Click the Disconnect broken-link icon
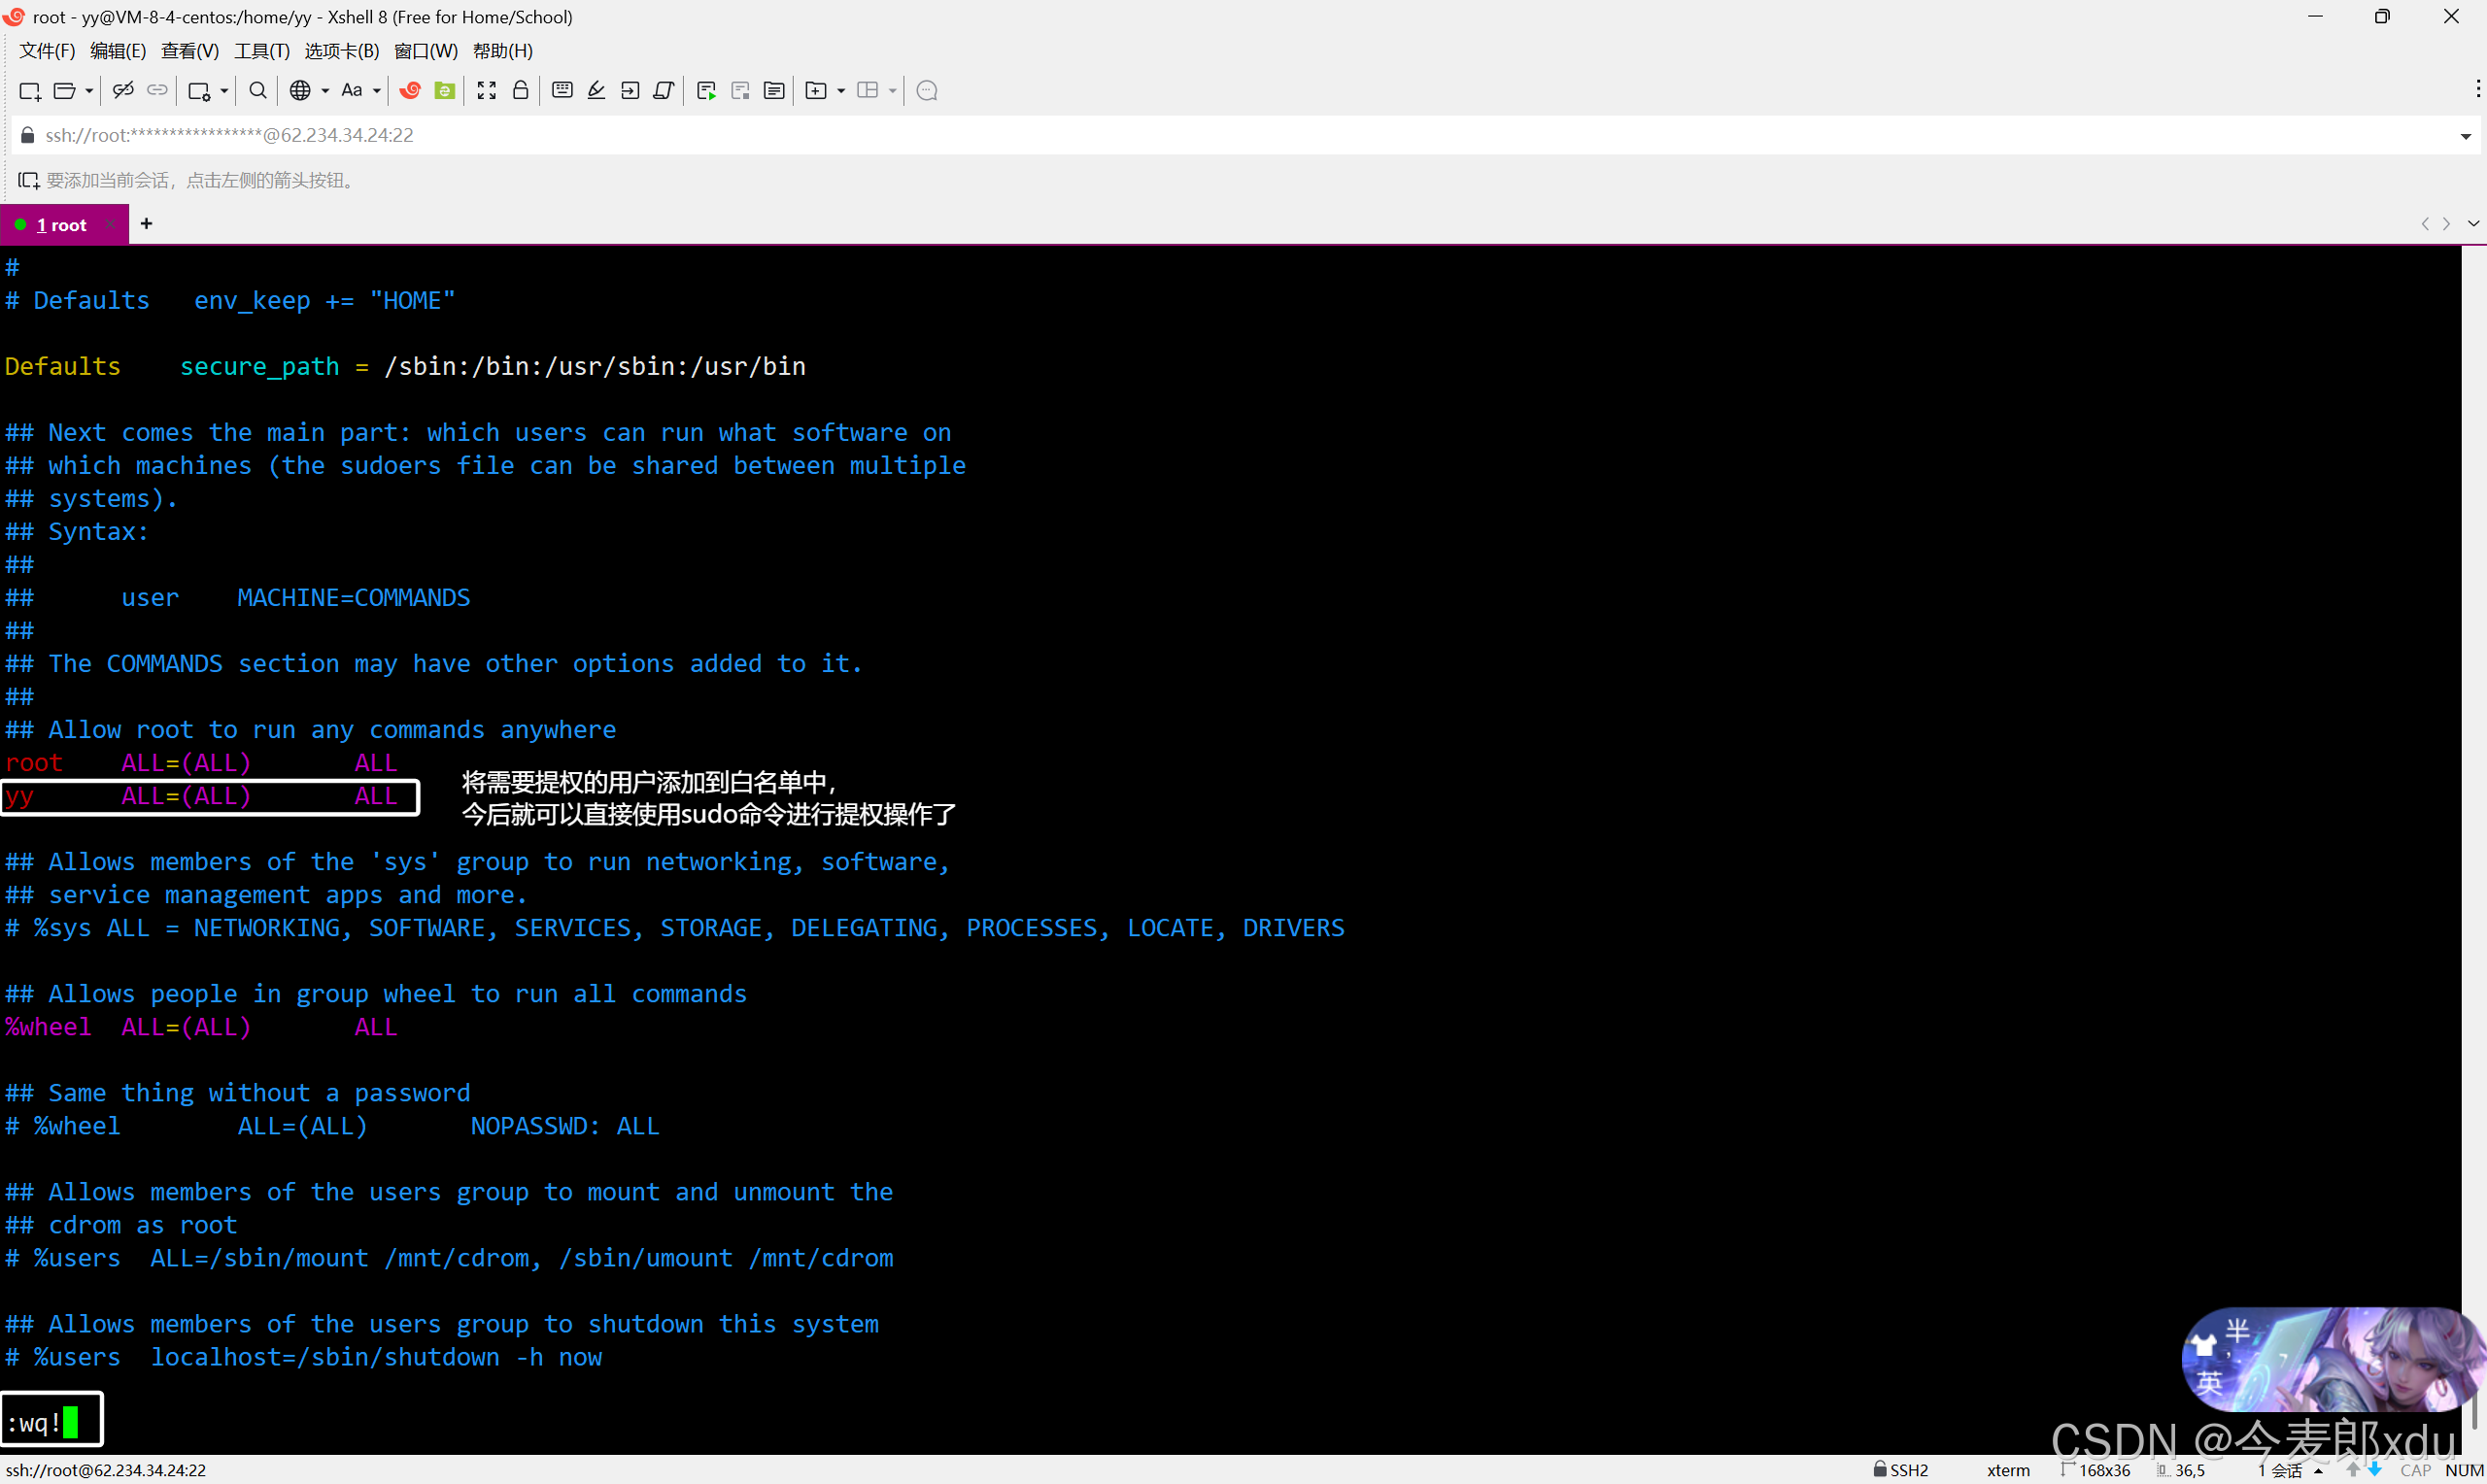Viewport: 2487px width, 1484px height. [x=123, y=91]
